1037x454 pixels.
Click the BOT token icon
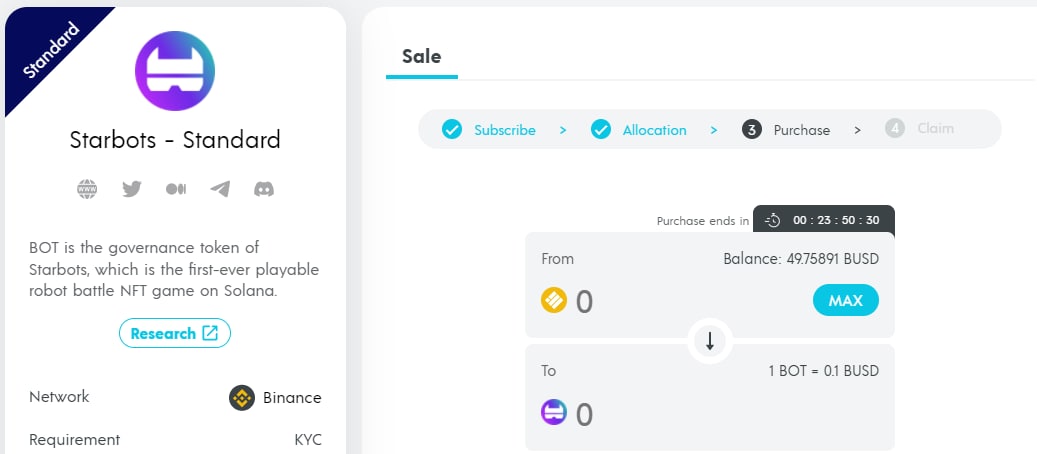click(x=554, y=412)
